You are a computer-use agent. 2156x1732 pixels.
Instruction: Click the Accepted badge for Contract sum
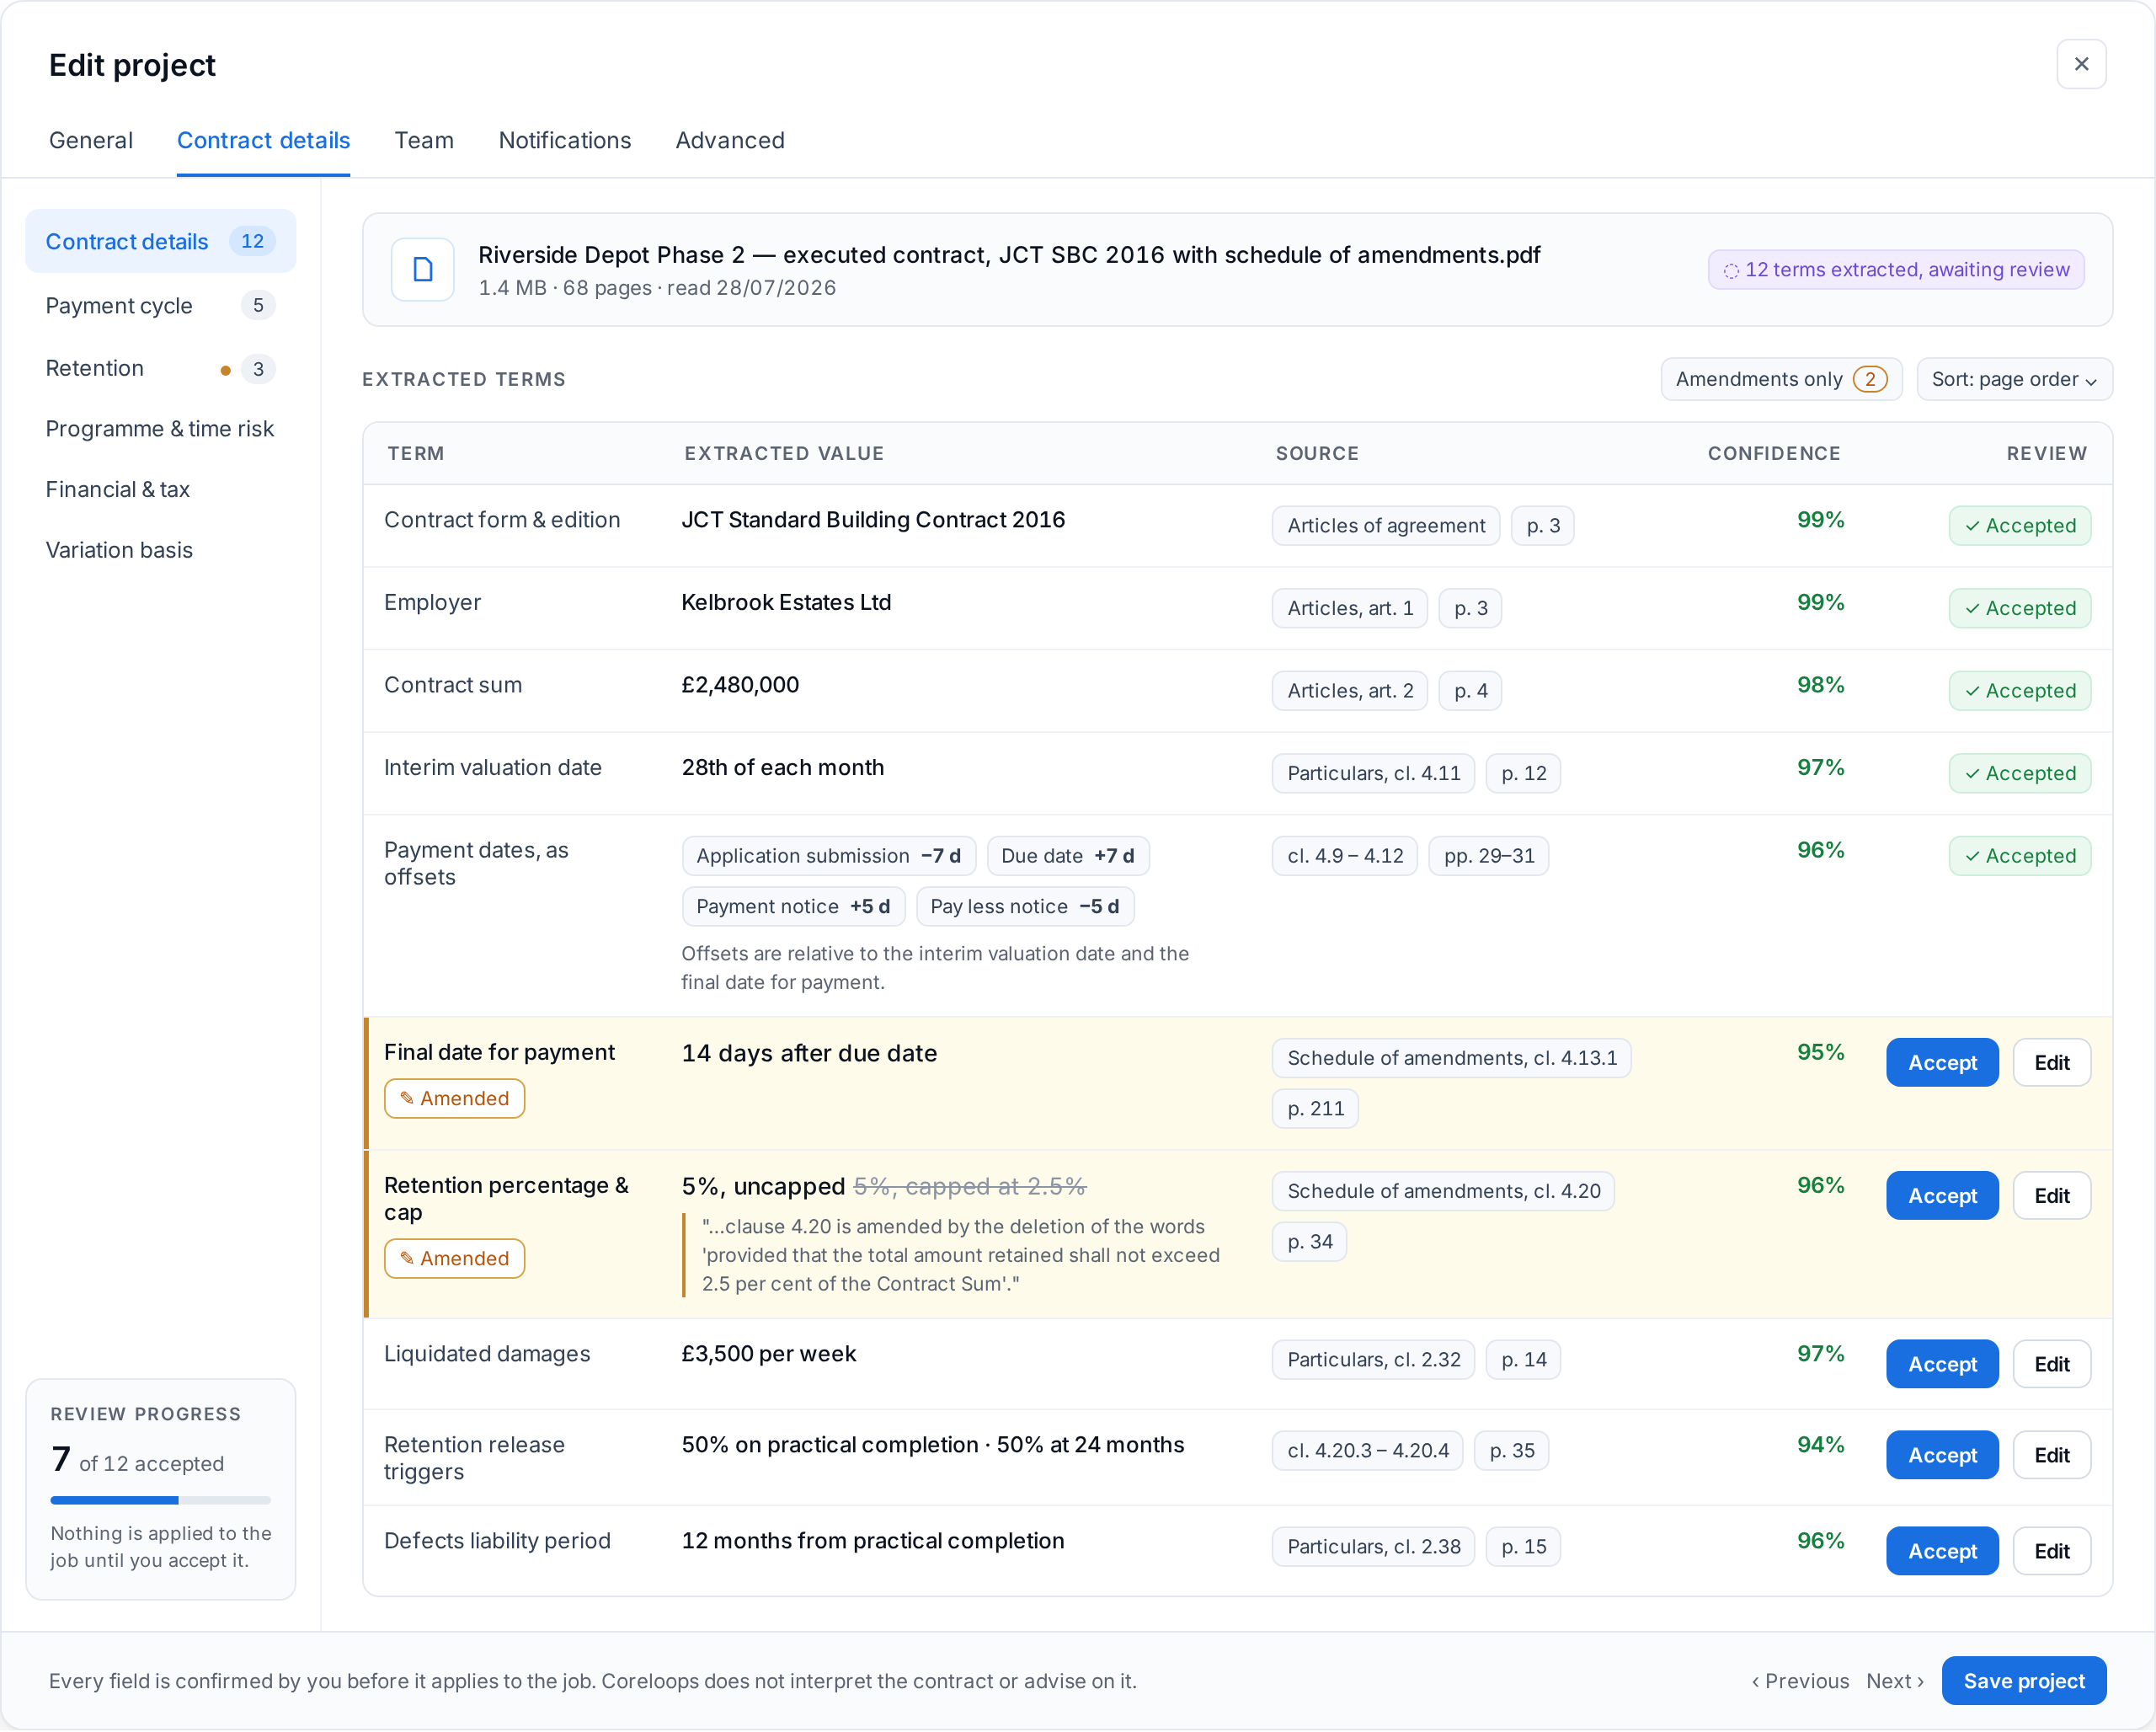pos(2019,691)
